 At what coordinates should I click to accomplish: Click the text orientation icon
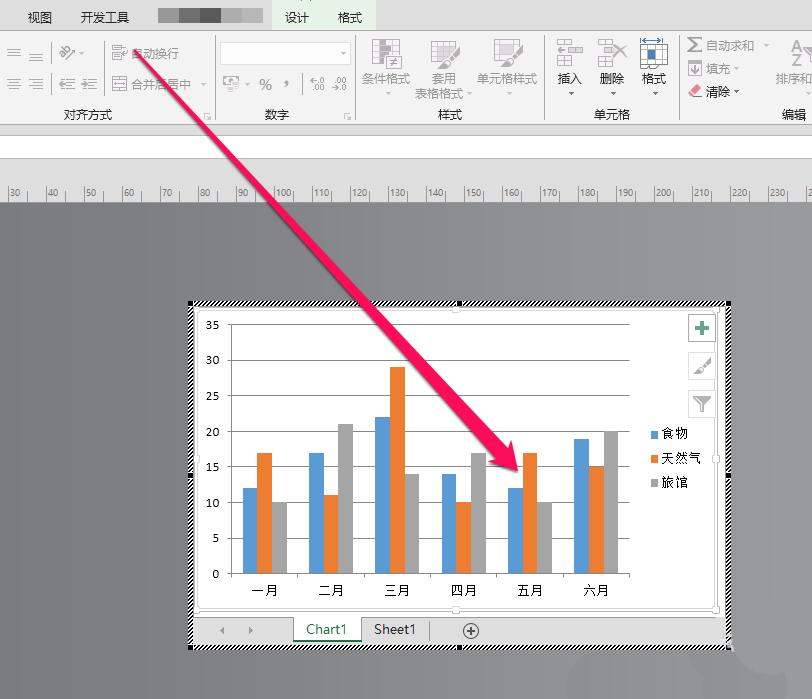point(67,52)
